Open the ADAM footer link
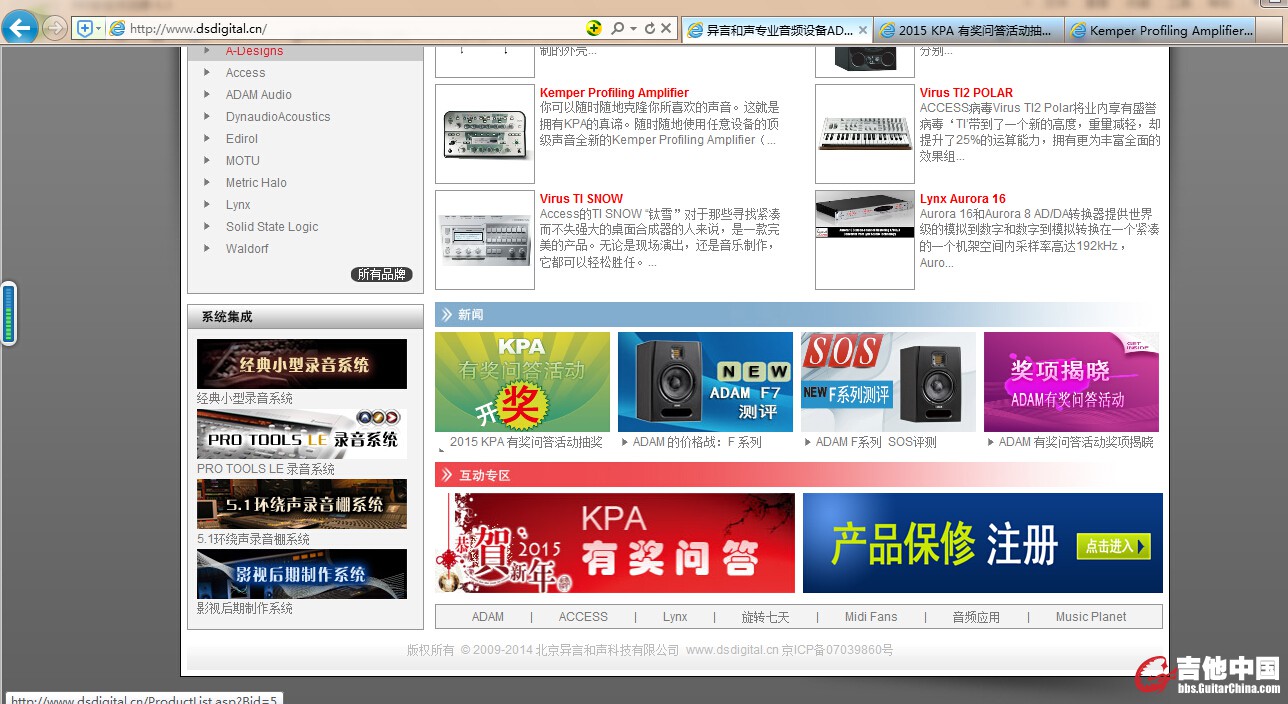This screenshot has height=704, width=1288. click(x=488, y=617)
